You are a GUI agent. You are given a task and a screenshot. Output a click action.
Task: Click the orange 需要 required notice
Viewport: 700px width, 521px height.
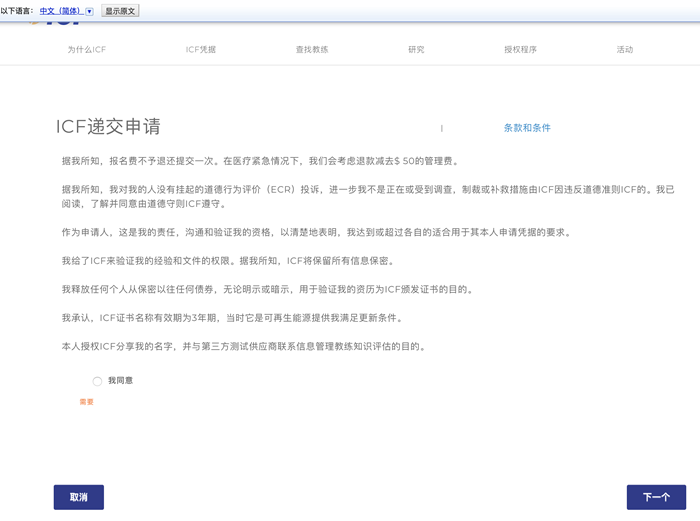click(x=87, y=402)
